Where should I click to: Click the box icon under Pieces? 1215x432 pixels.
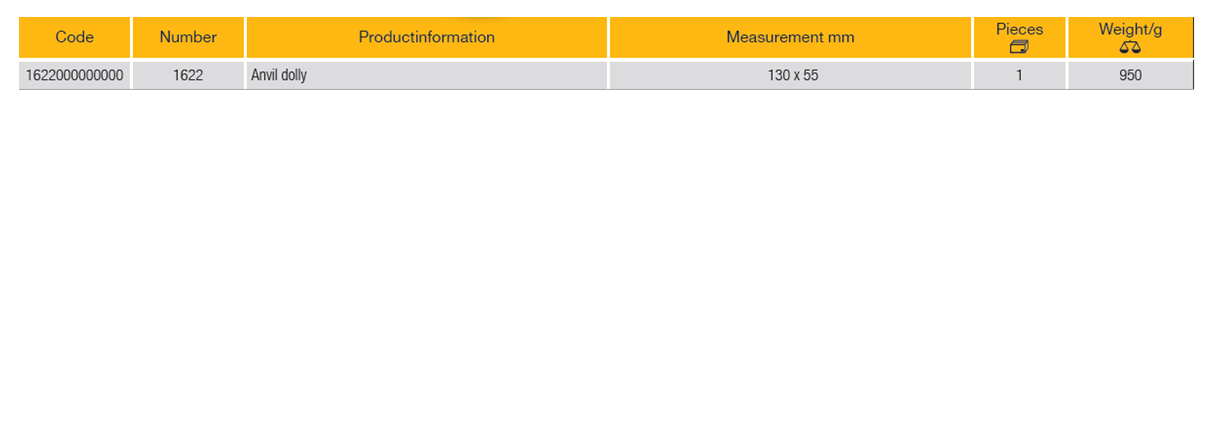(x=1019, y=47)
